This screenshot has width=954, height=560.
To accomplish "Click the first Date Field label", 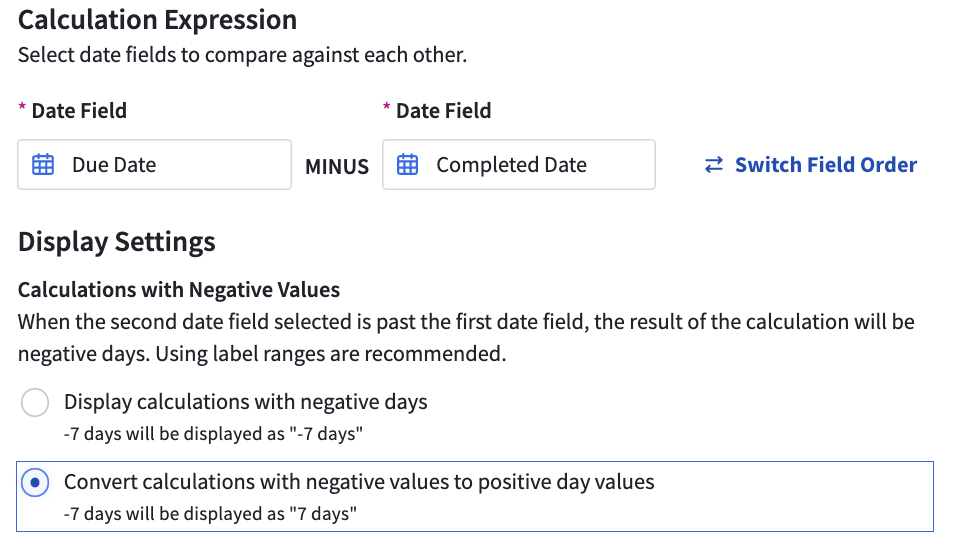I will (x=79, y=111).
